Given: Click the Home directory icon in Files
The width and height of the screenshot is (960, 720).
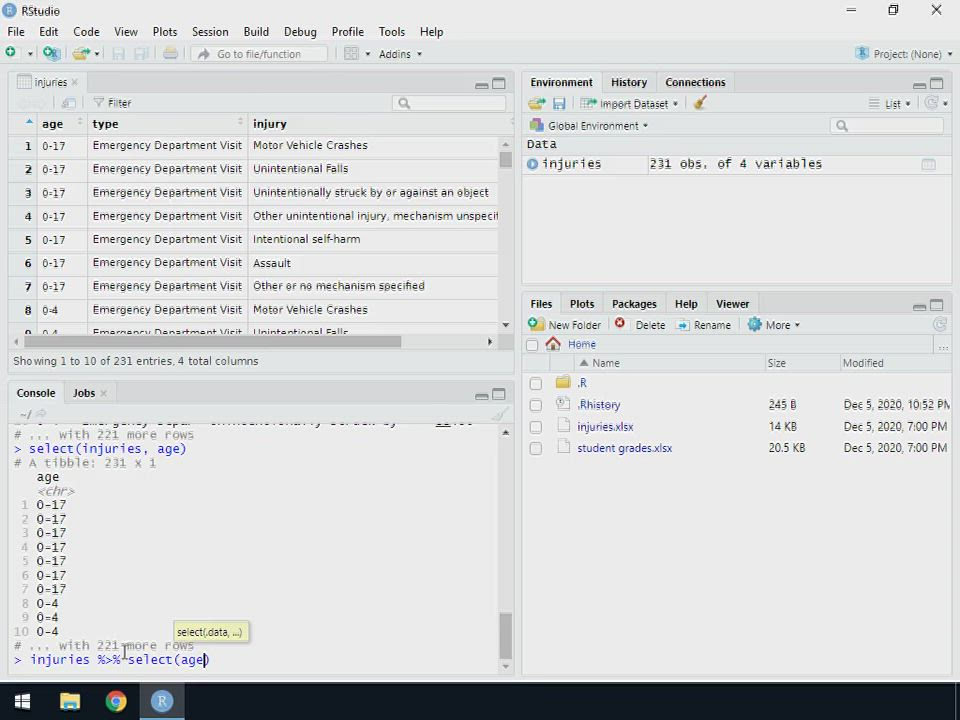Looking at the screenshot, I should 553,344.
